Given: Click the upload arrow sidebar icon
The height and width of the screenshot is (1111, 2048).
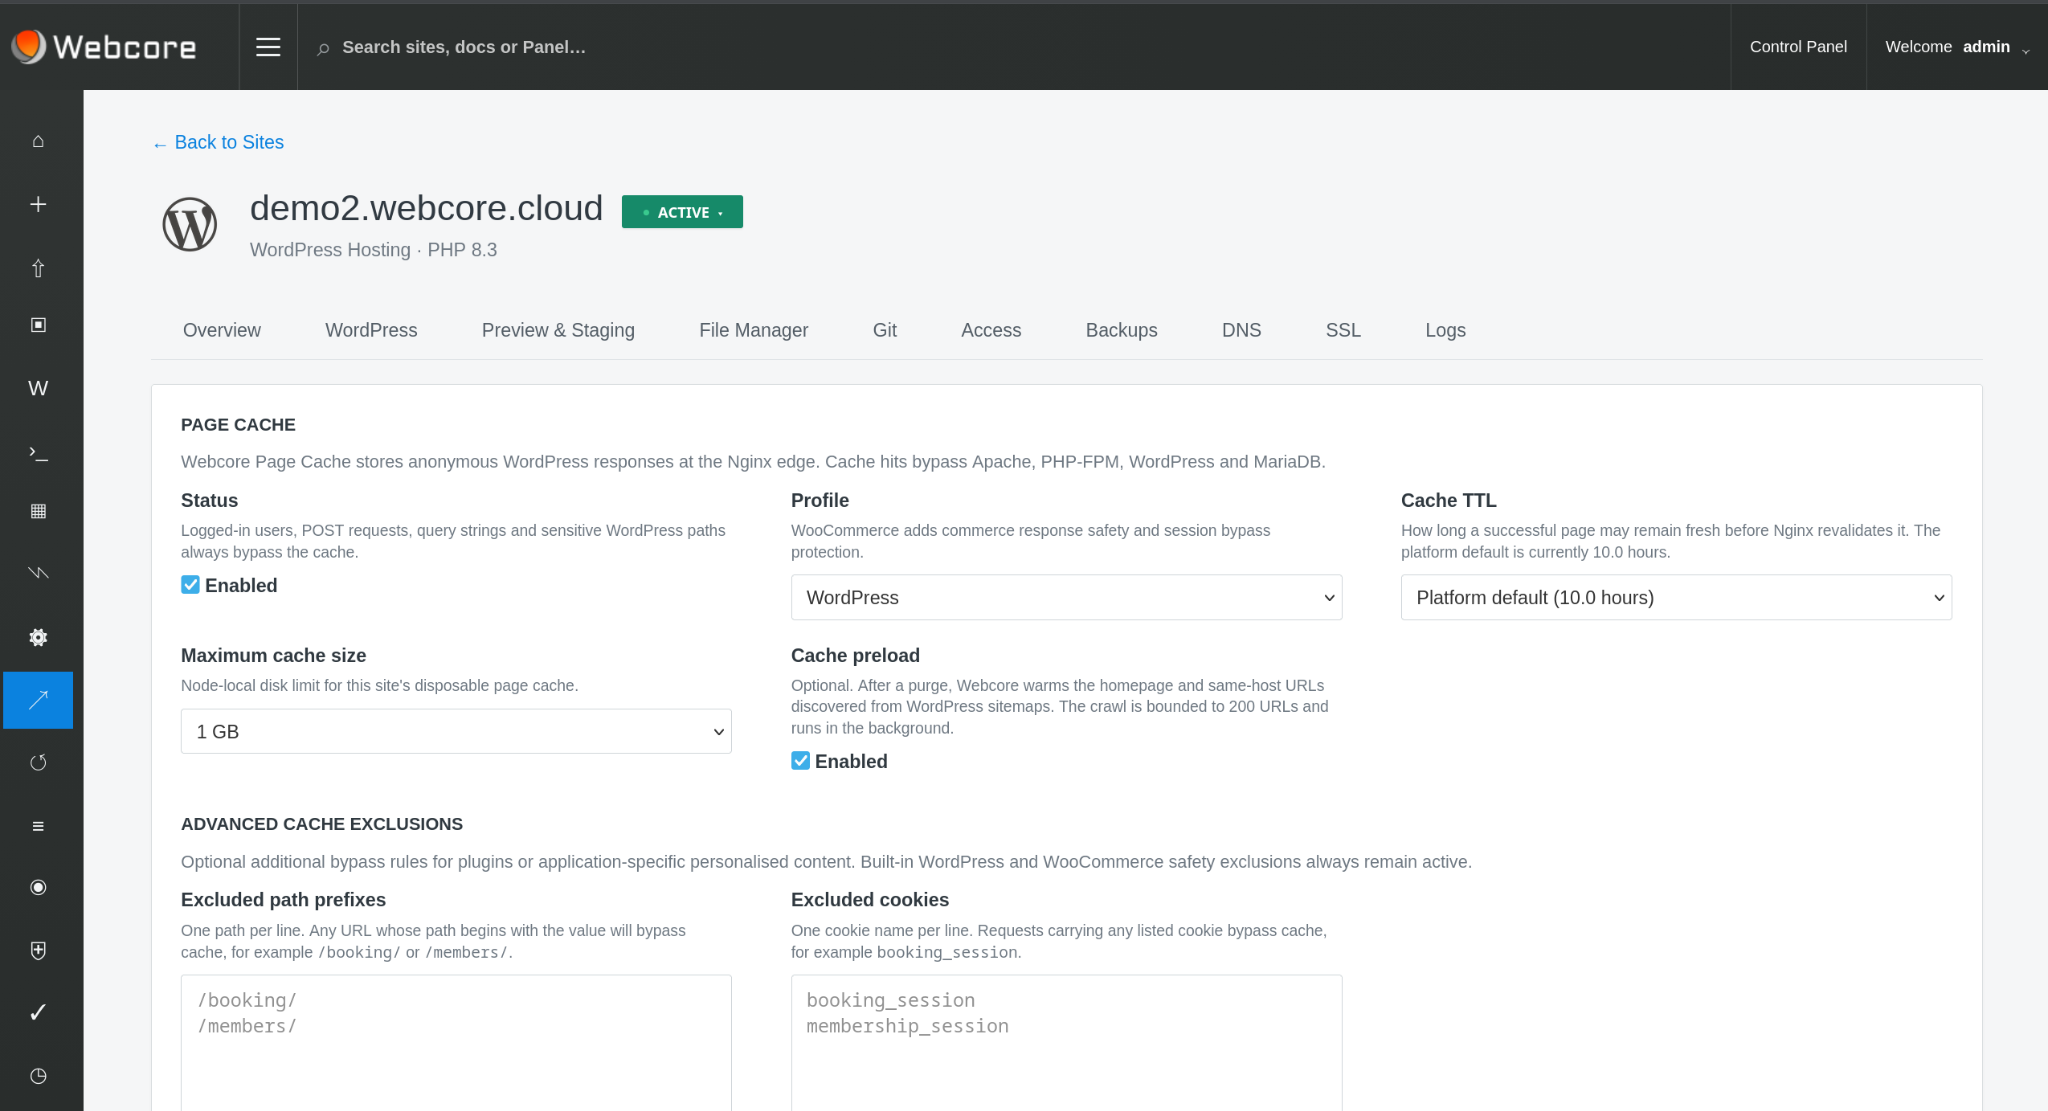Looking at the screenshot, I should tap(38, 268).
